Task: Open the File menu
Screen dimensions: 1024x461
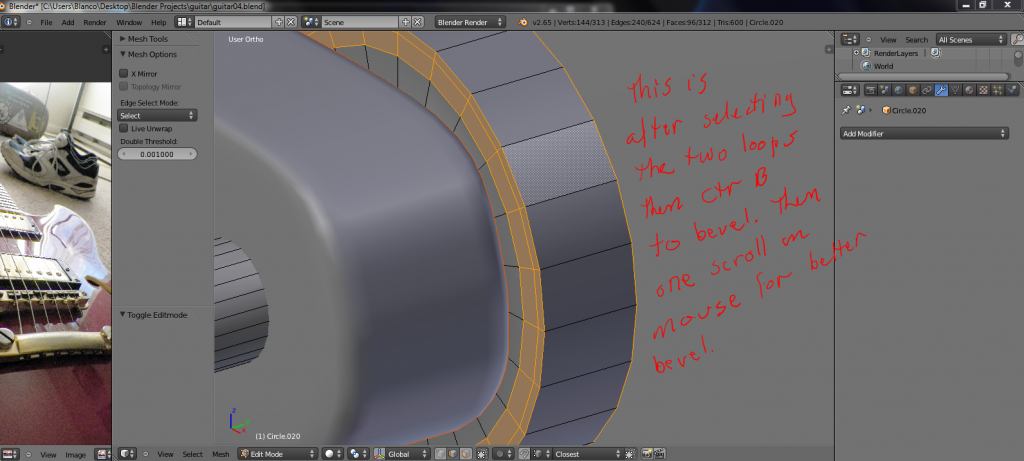Action: [46, 21]
